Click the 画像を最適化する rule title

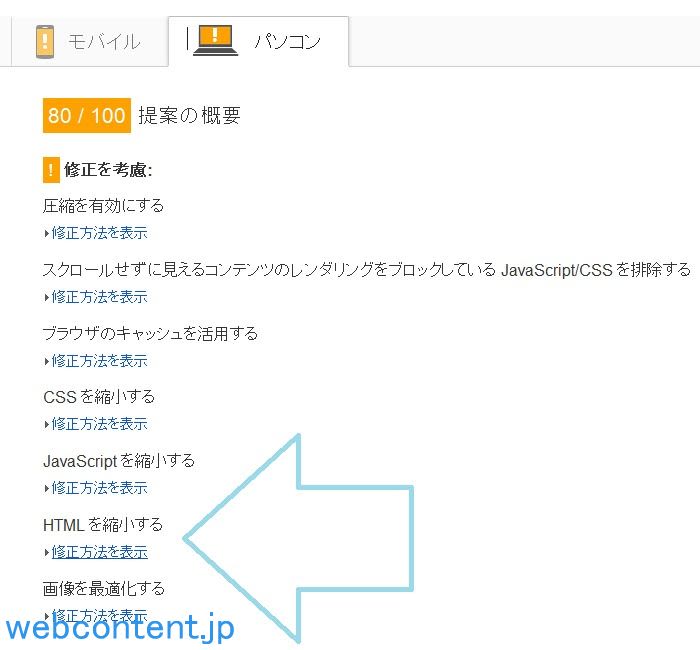tap(103, 589)
